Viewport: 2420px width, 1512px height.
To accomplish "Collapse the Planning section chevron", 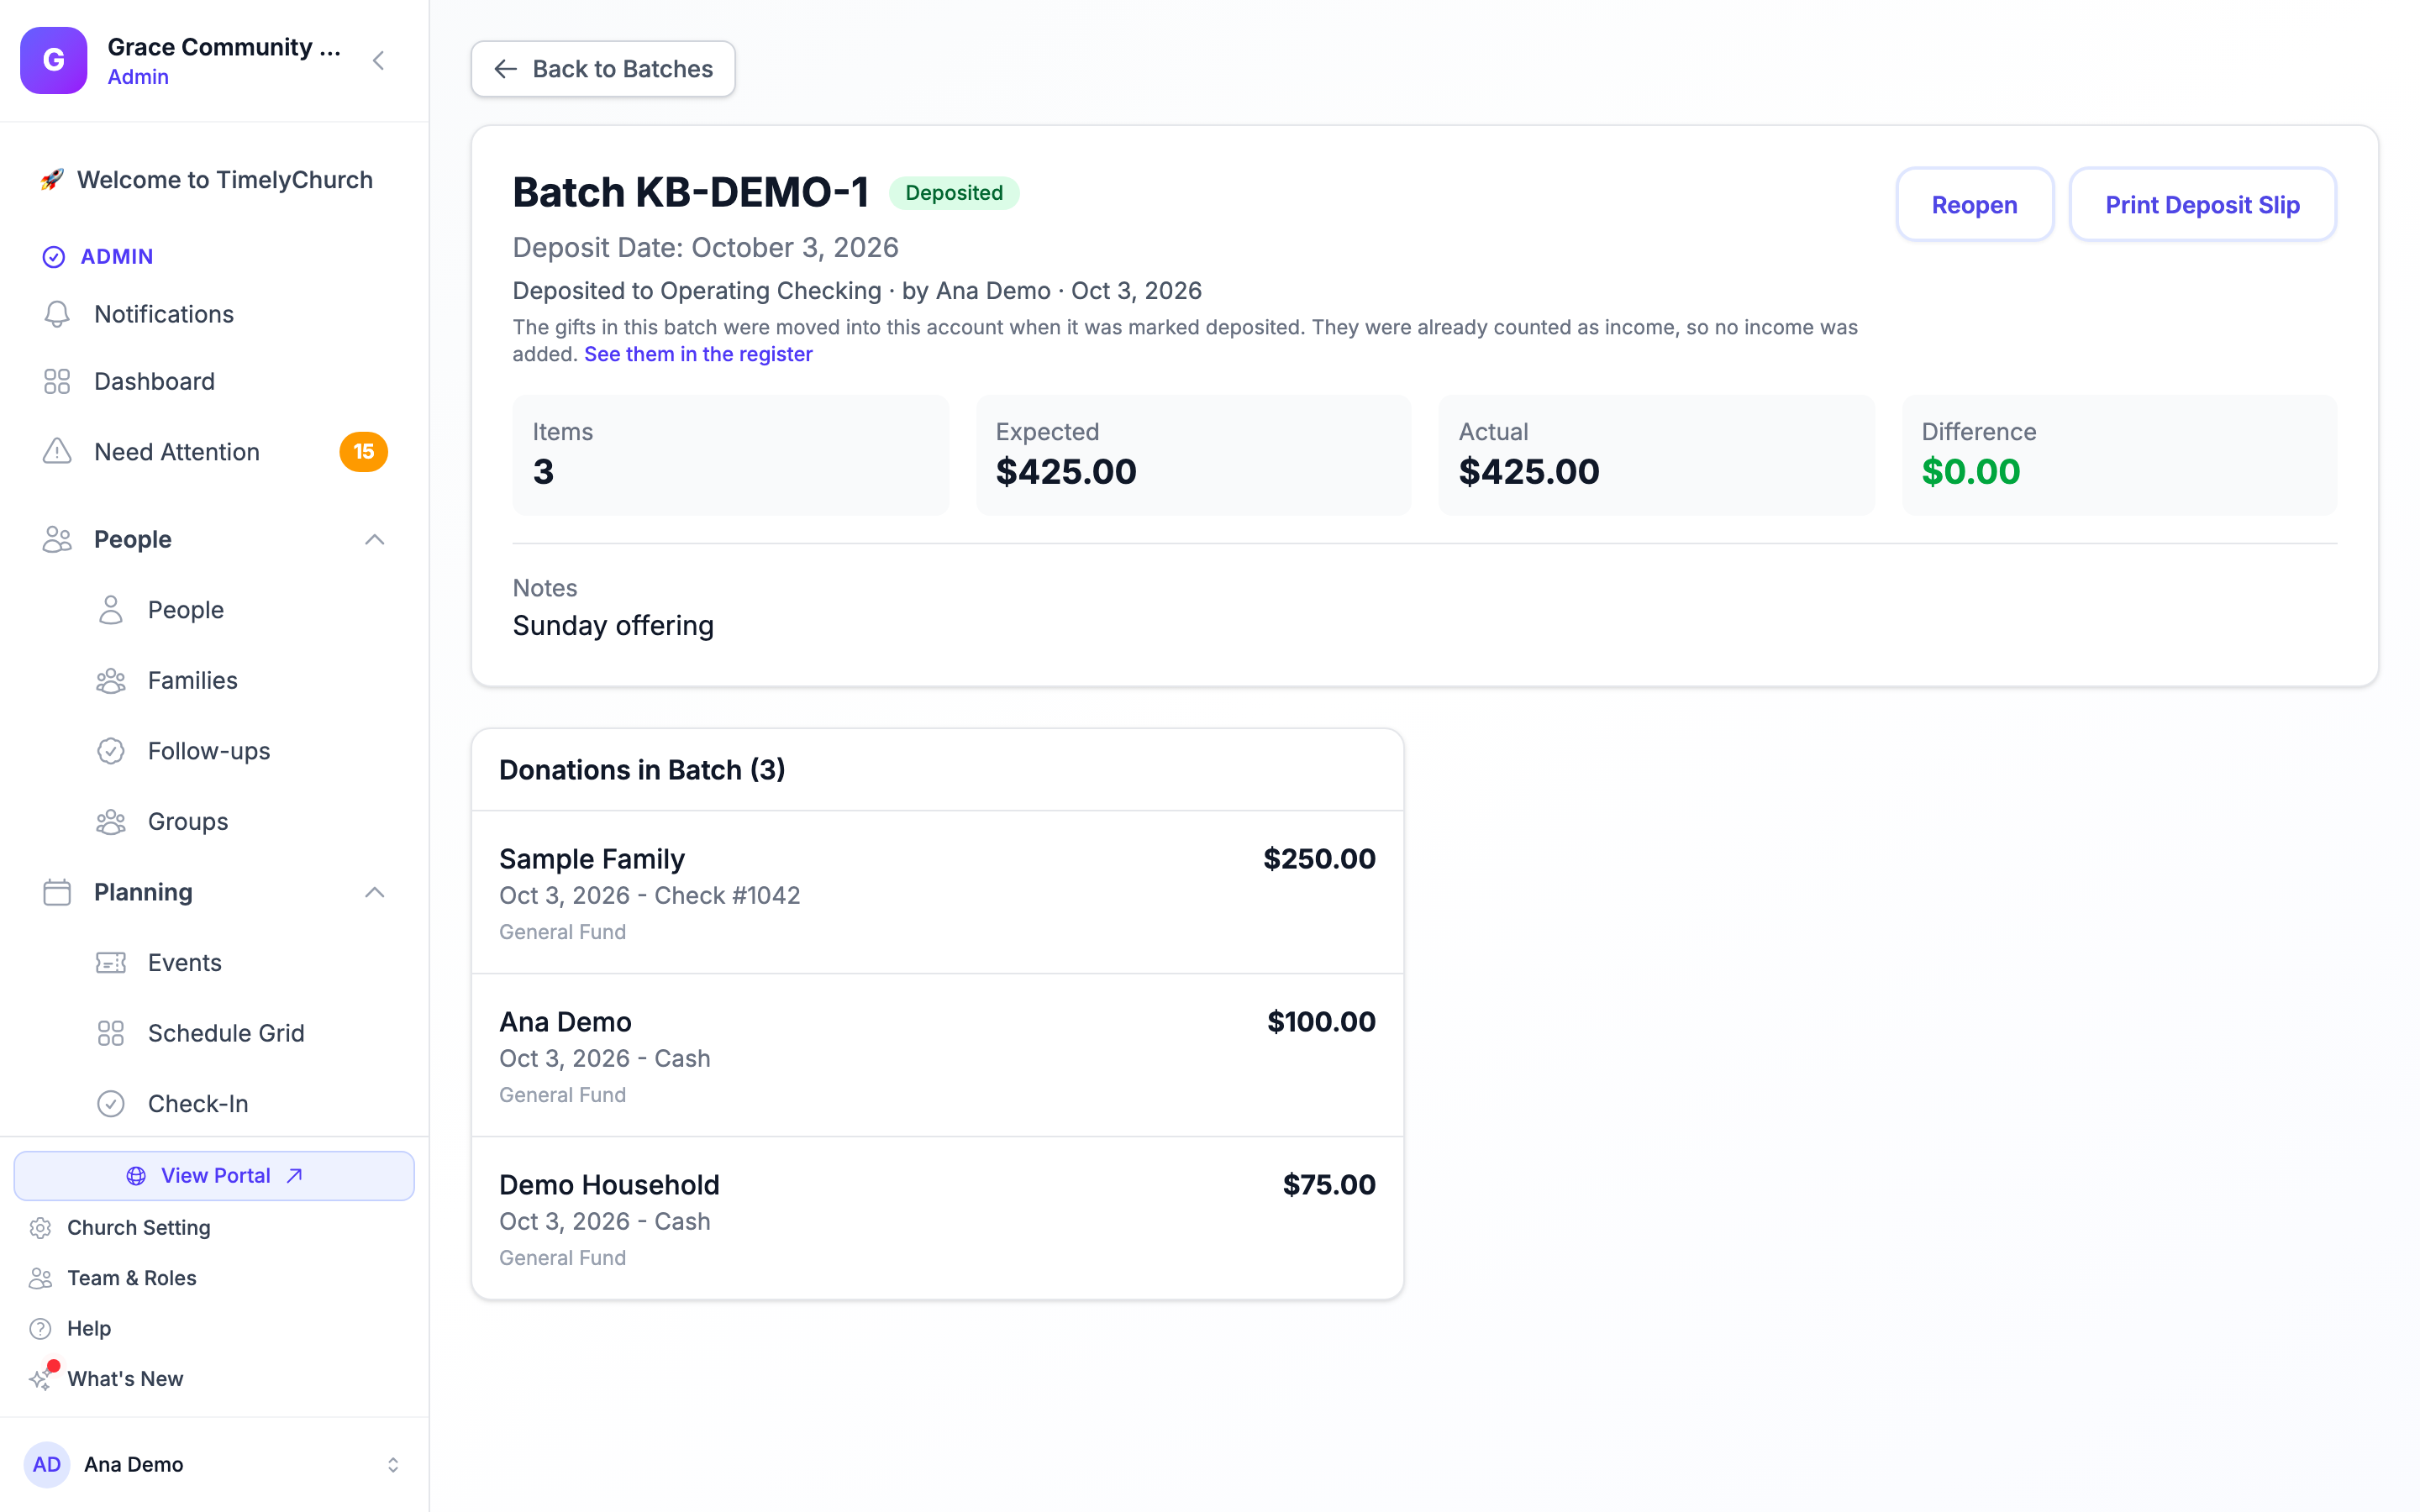I will [x=374, y=892].
